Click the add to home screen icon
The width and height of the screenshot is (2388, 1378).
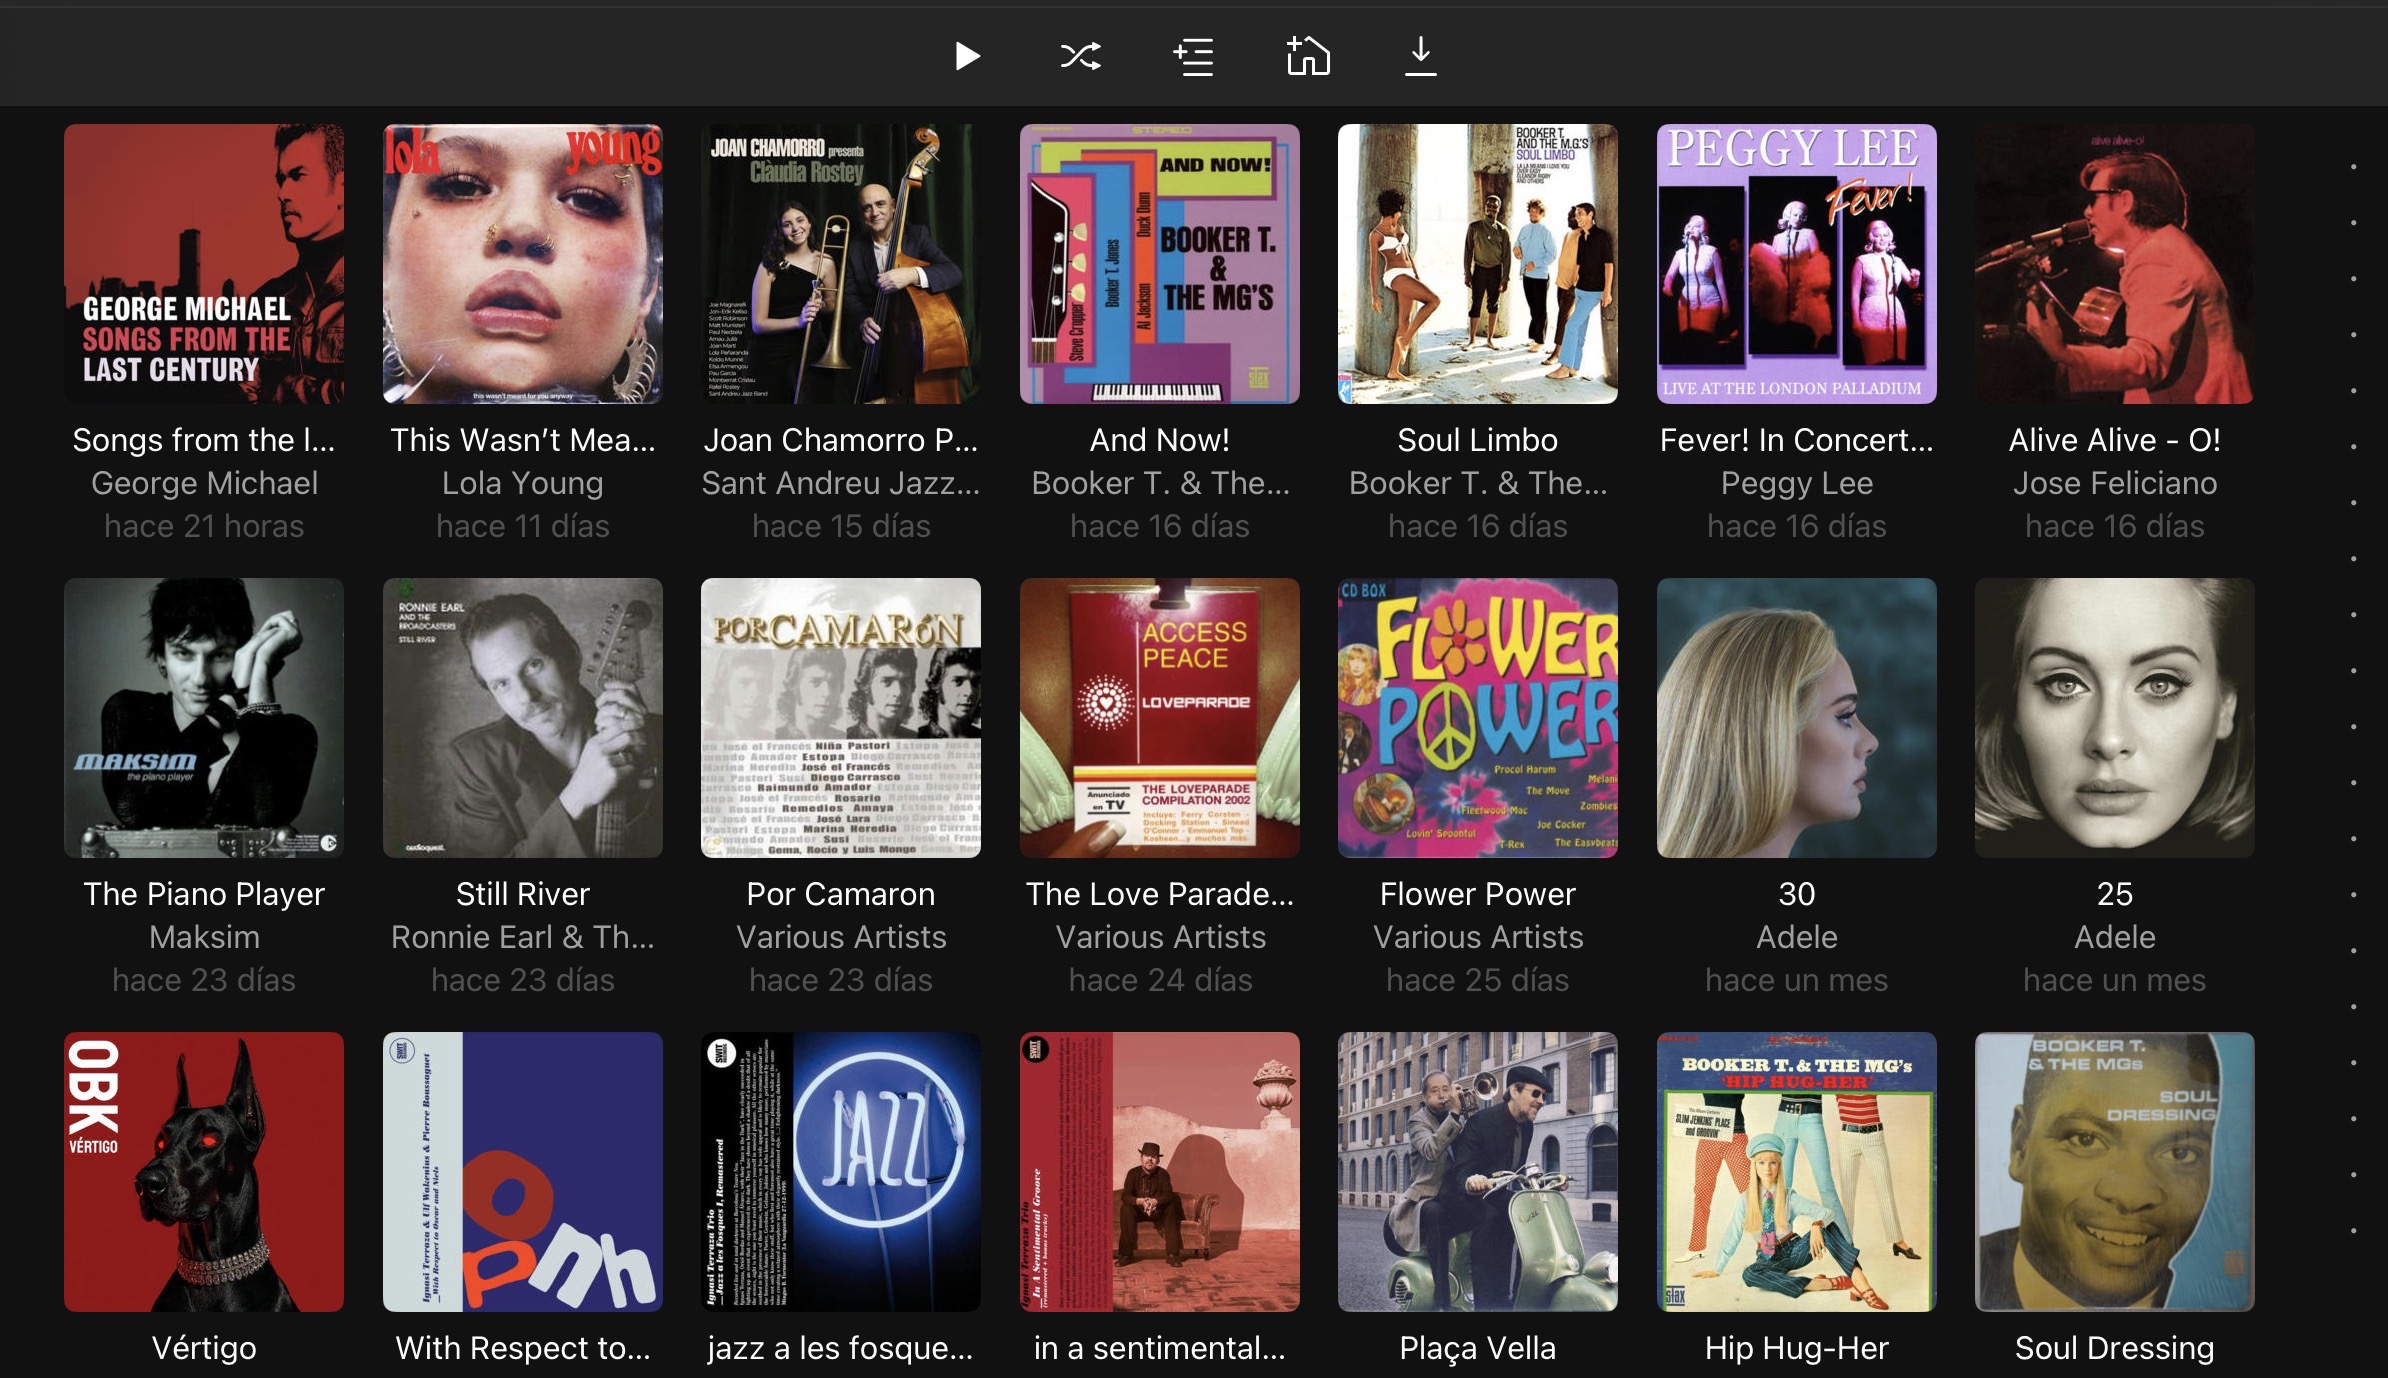point(1308,56)
